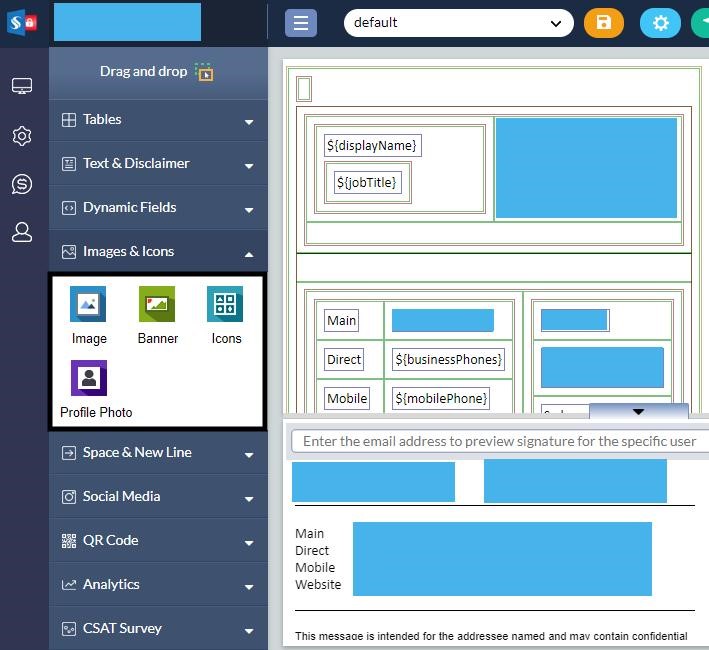
Task: Expand the Dynamic Fields section
Action: [x=158, y=208]
